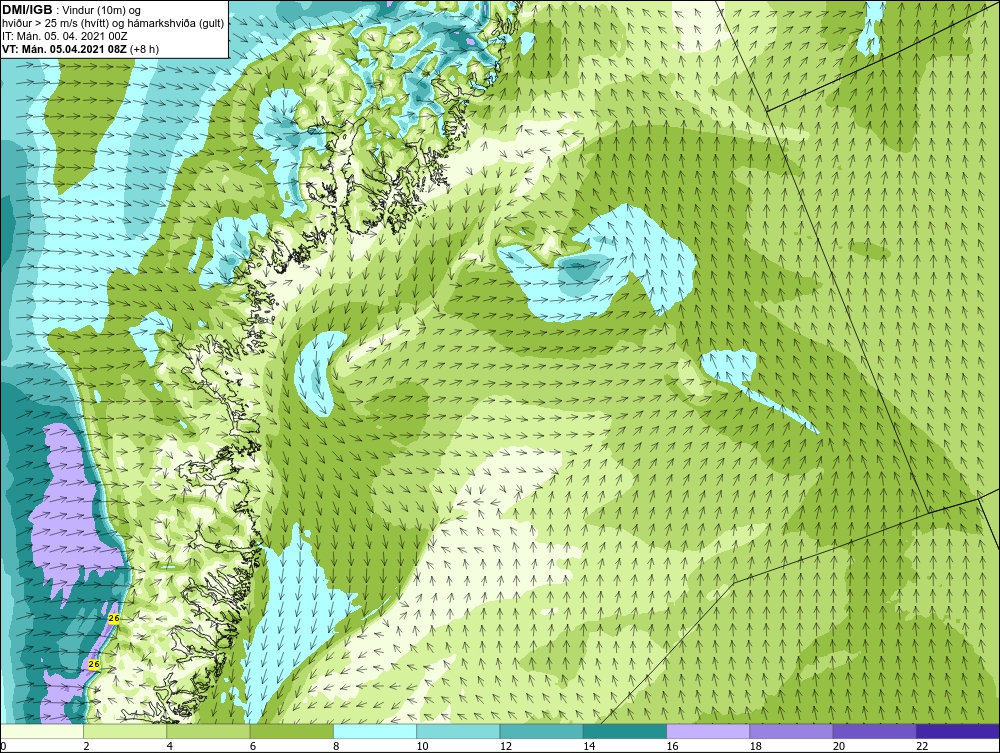Click the legend value label 16
1000x753 pixels.
click(672, 746)
